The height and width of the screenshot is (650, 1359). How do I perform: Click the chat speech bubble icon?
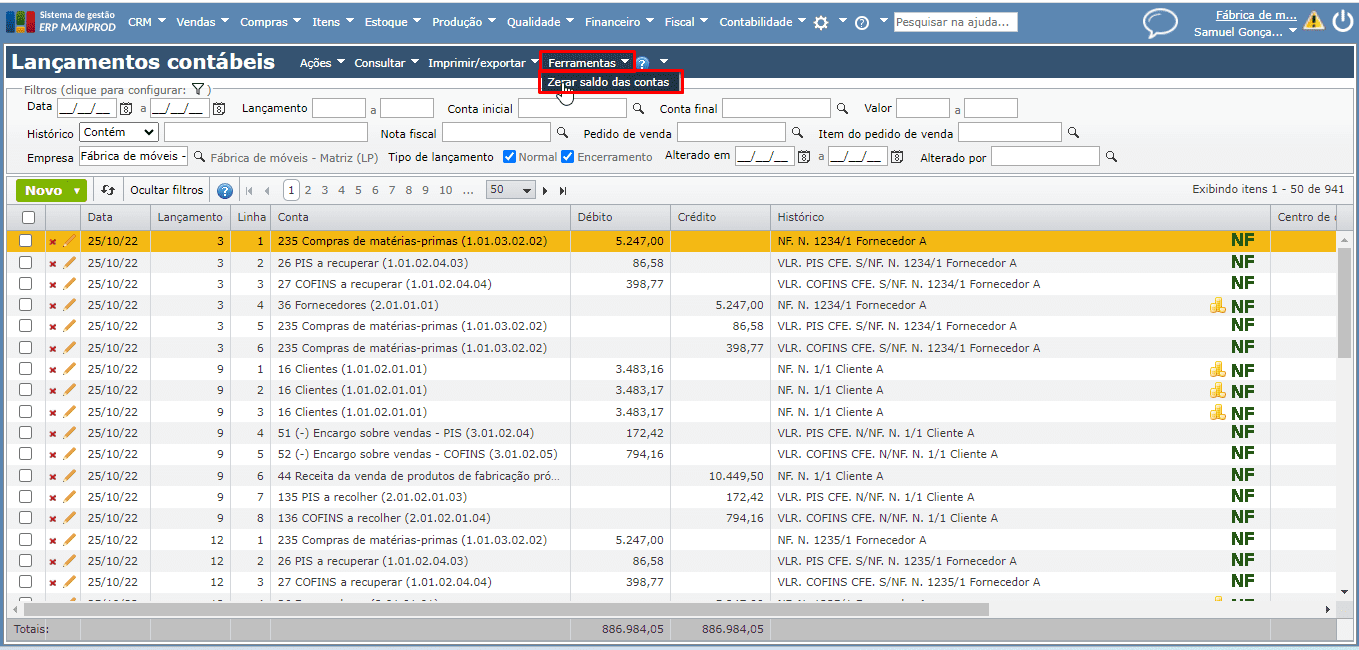(1160, 23)
